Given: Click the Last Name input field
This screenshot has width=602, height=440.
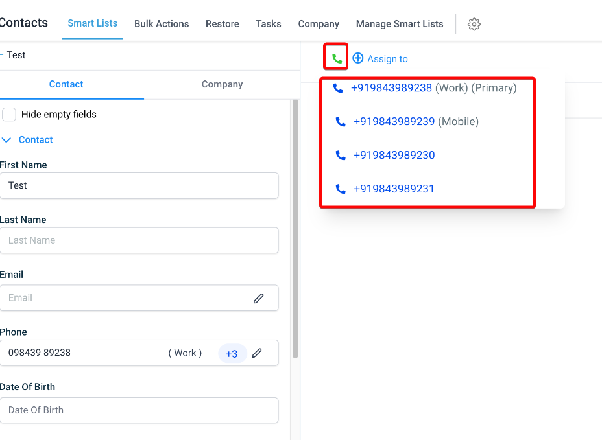Looking at the screenshot, I should click(139, 240).
